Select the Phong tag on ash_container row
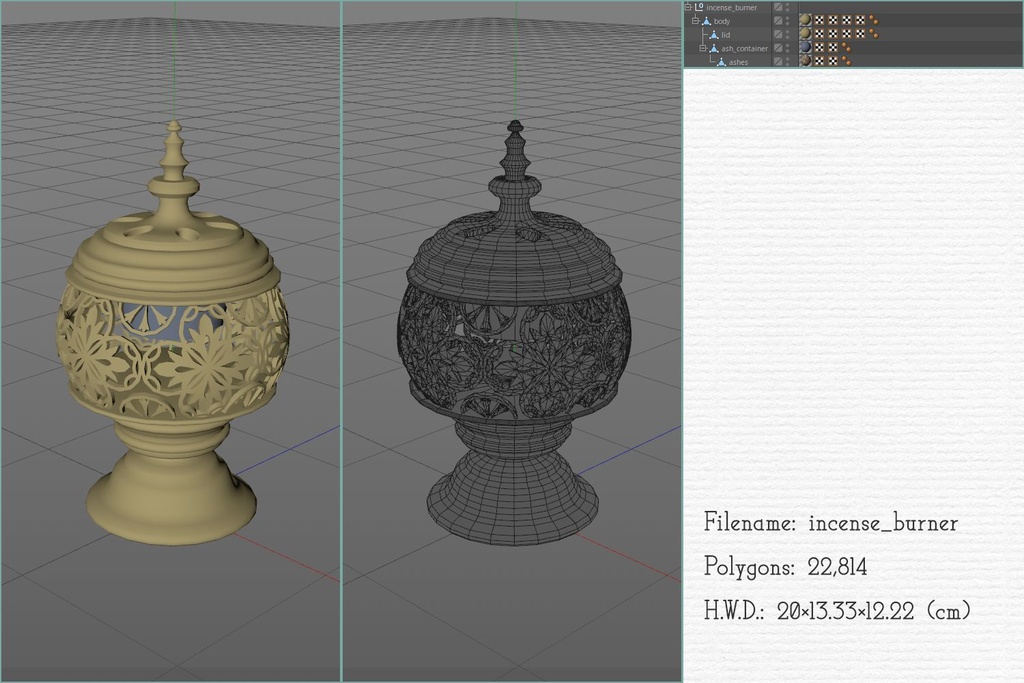This screenshot has width=1024, height=683. click(x=846, y=48)
